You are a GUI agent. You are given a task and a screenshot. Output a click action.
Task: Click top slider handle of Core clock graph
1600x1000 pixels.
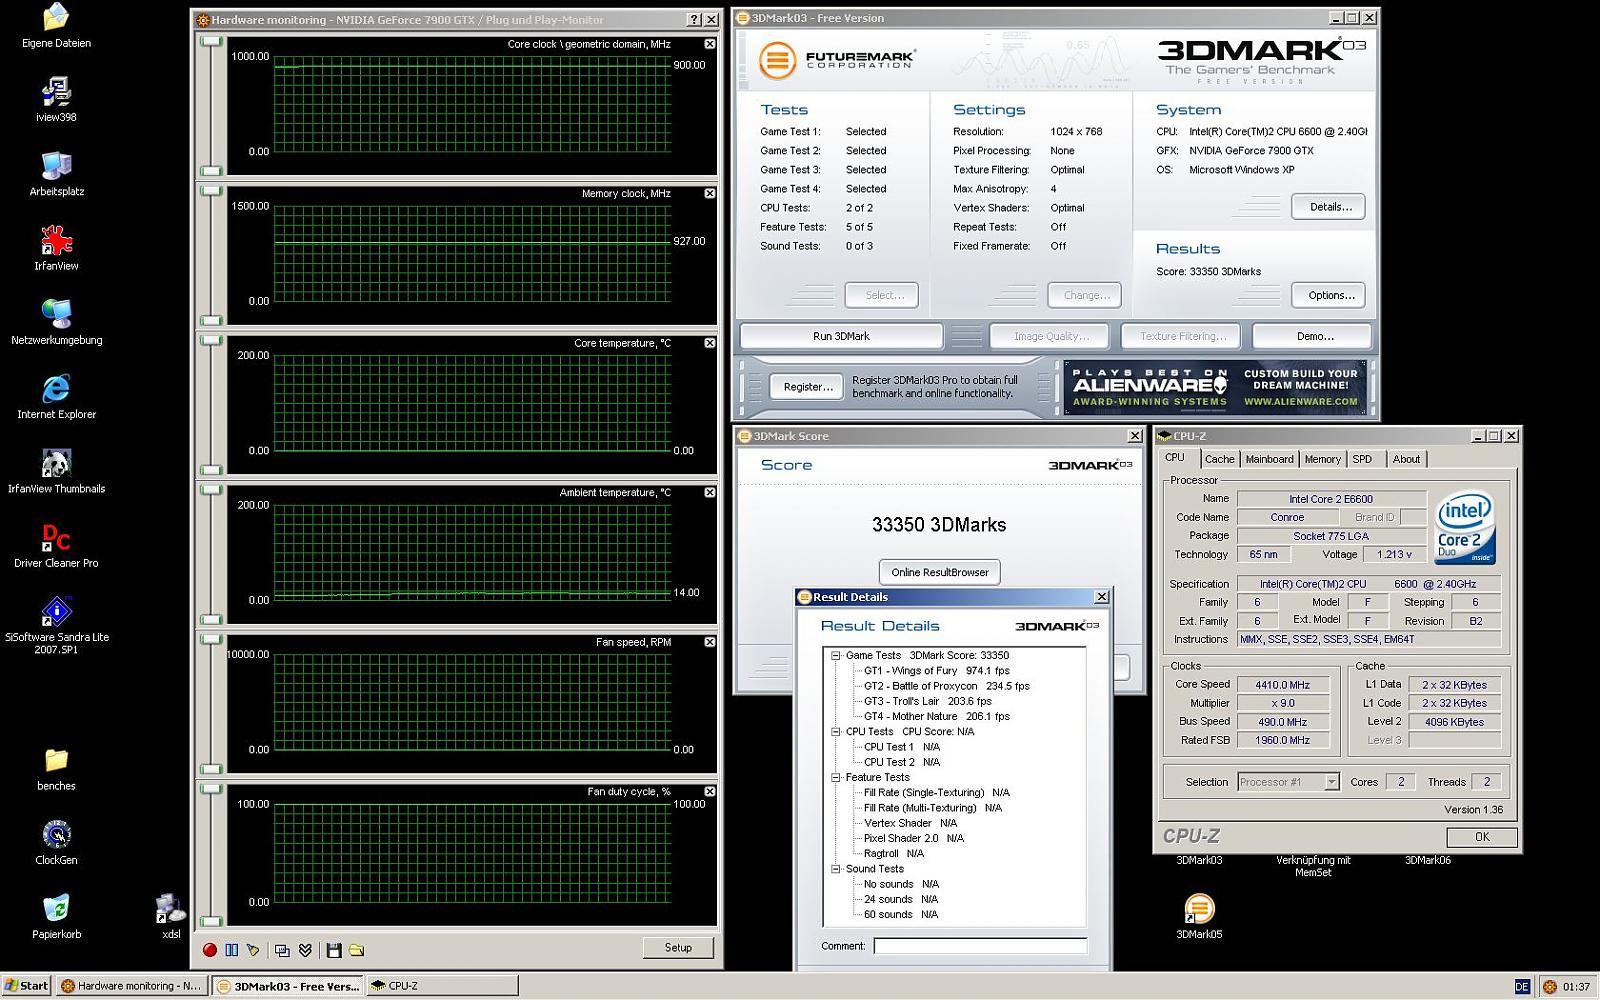pyautogui.click(x=211, y=42)
